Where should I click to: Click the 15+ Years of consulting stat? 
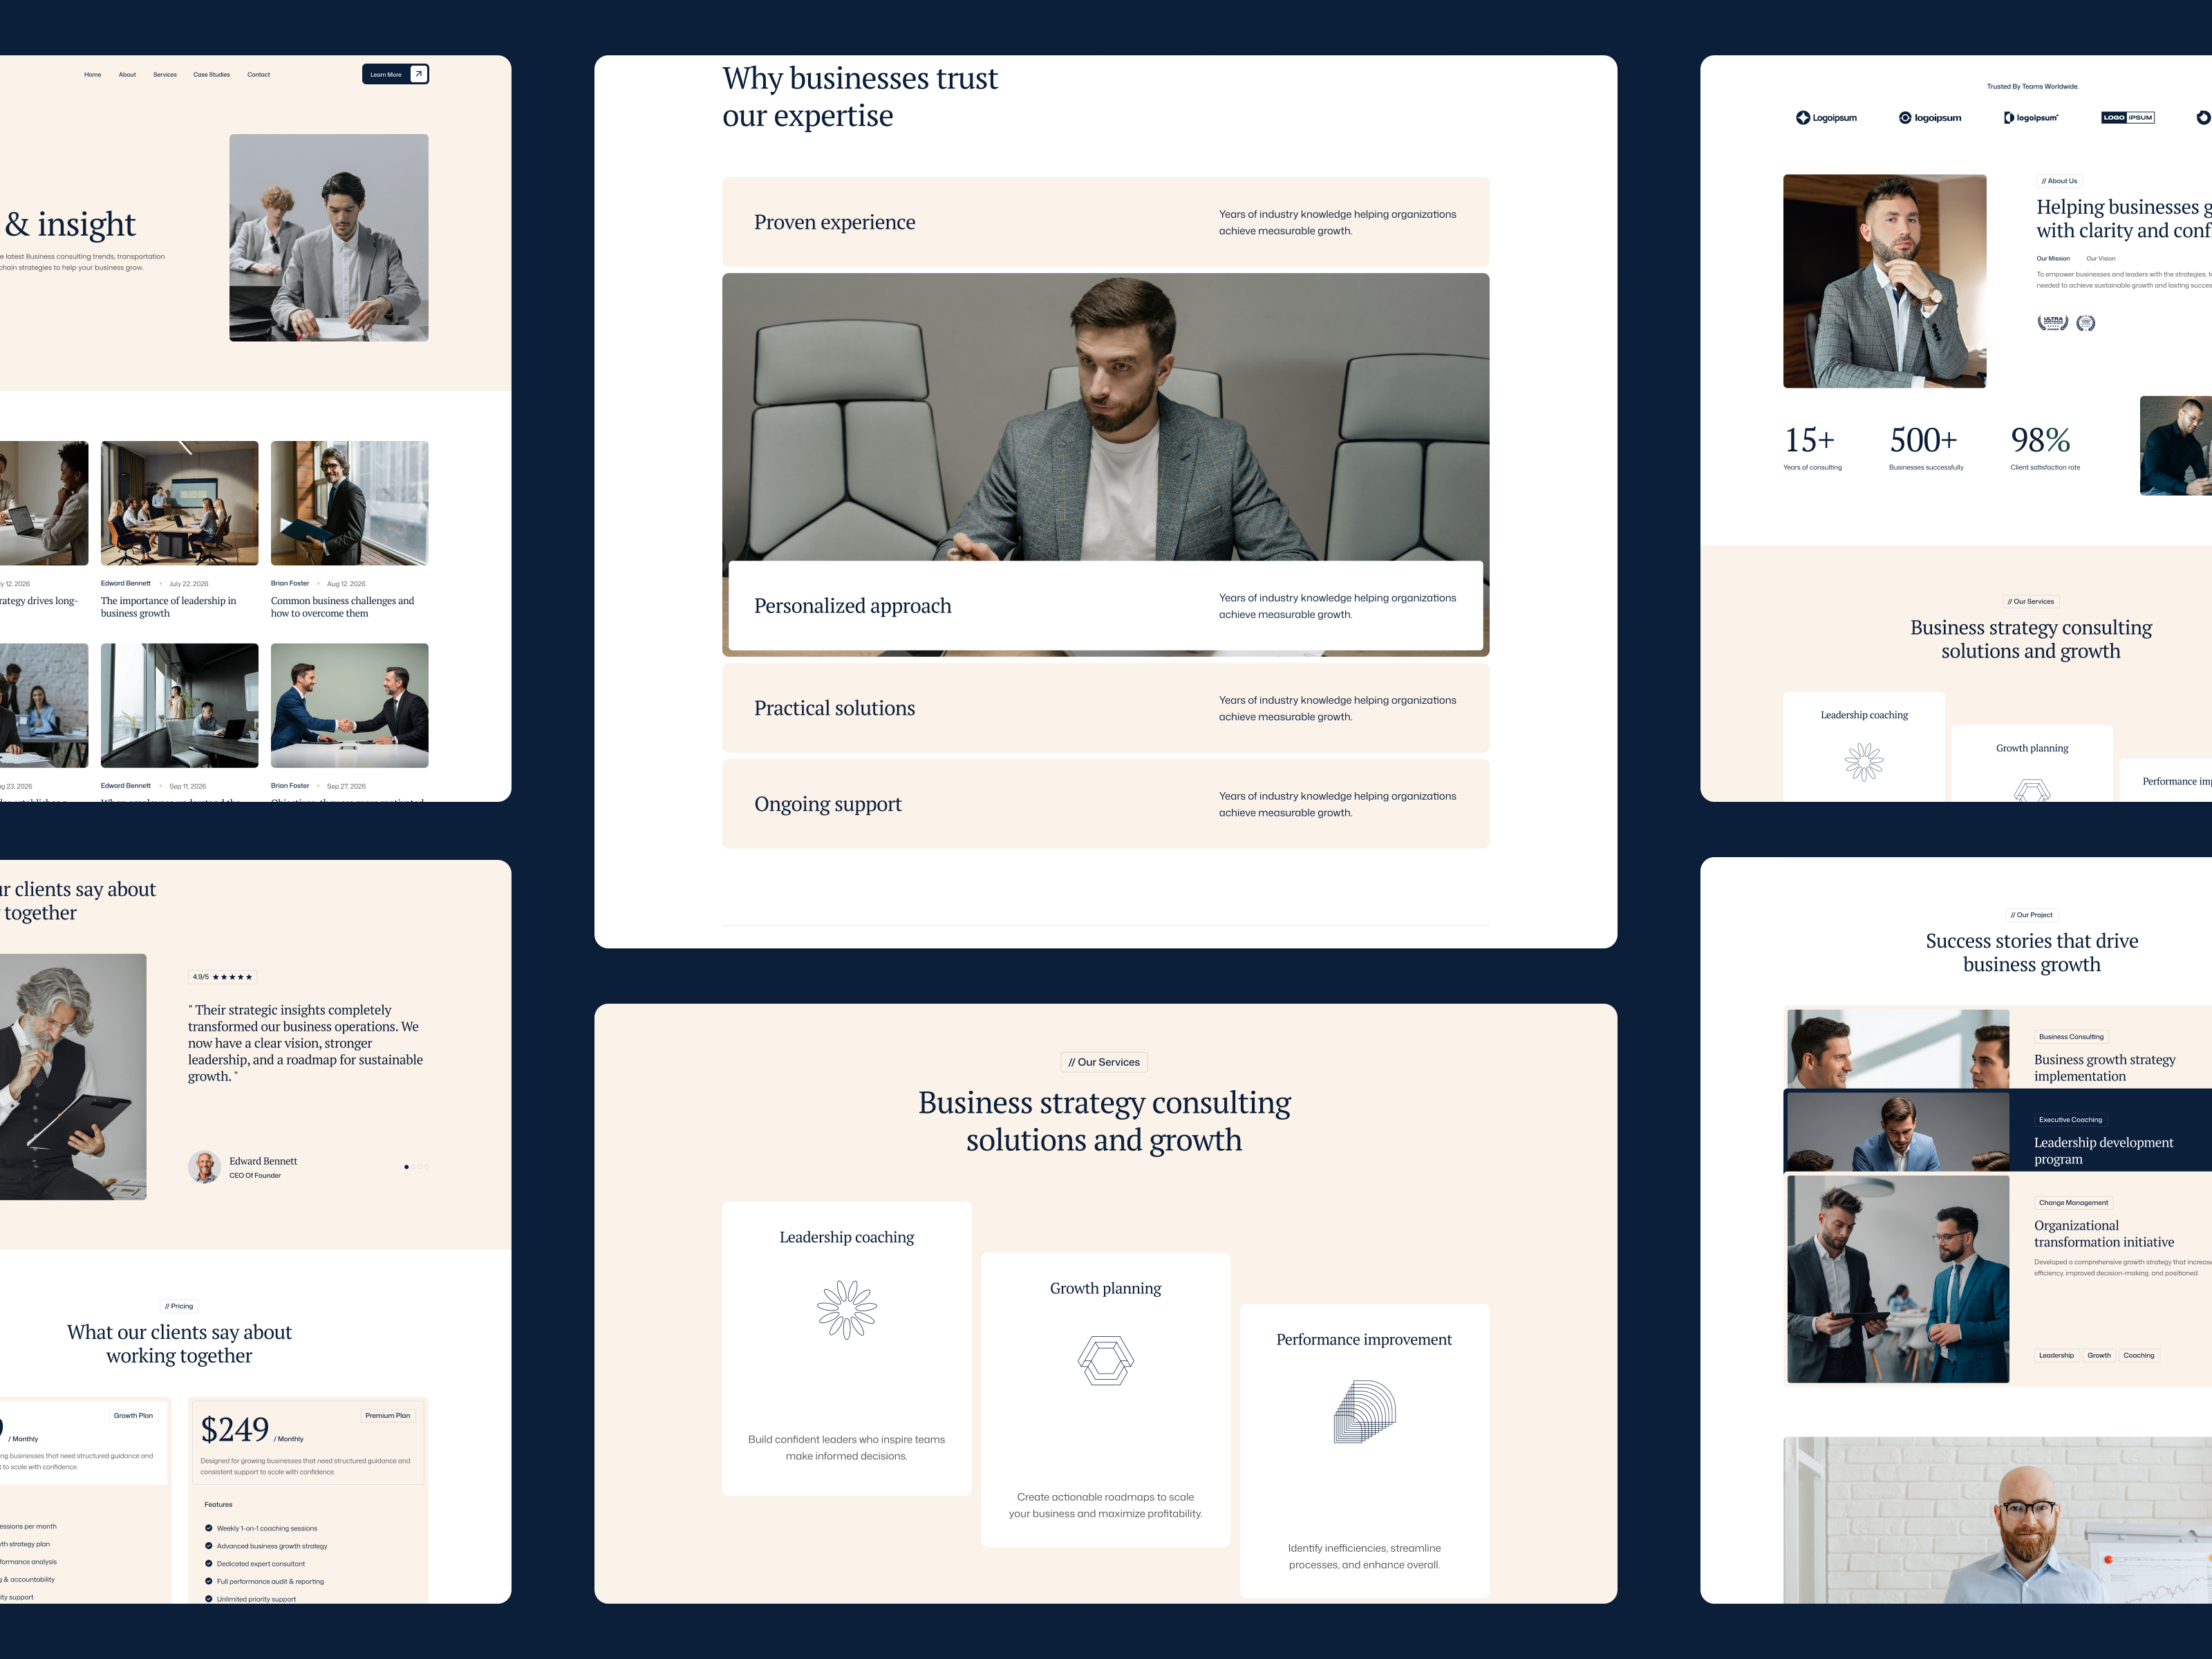pyautogui.click(x=1812, y=447)
